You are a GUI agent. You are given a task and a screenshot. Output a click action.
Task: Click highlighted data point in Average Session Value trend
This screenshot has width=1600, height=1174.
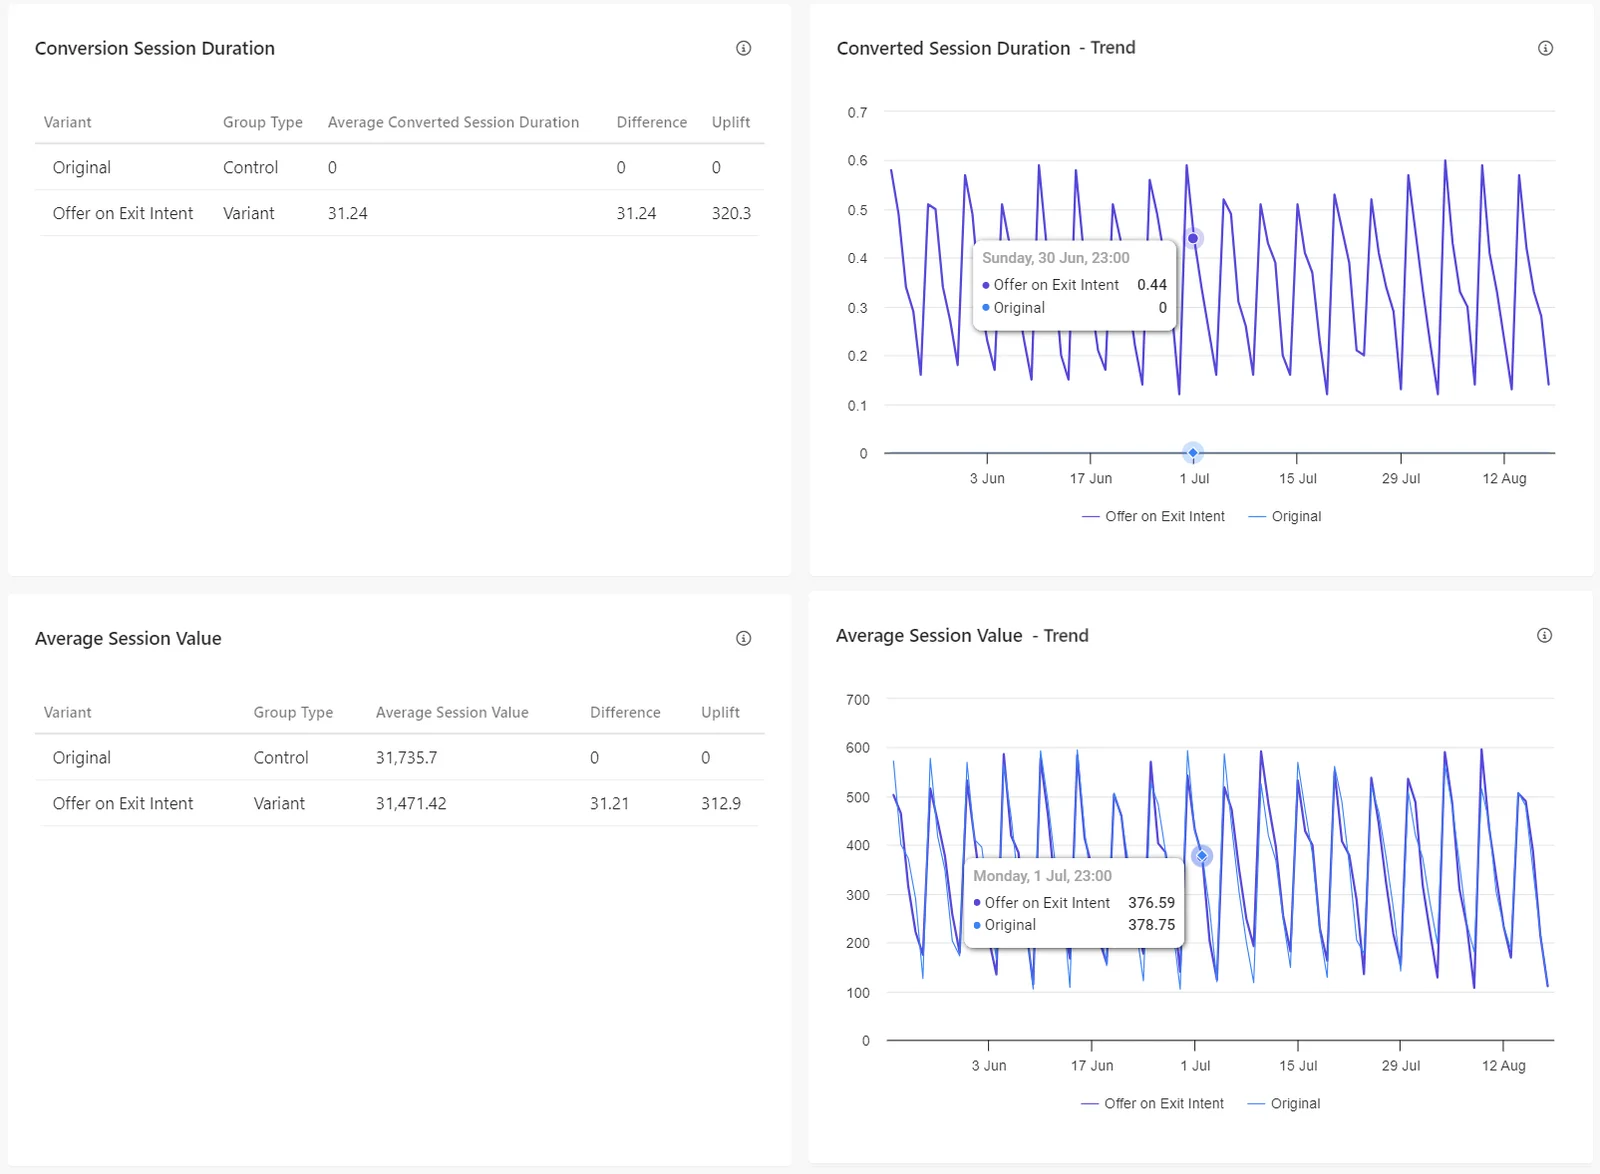1202,856
